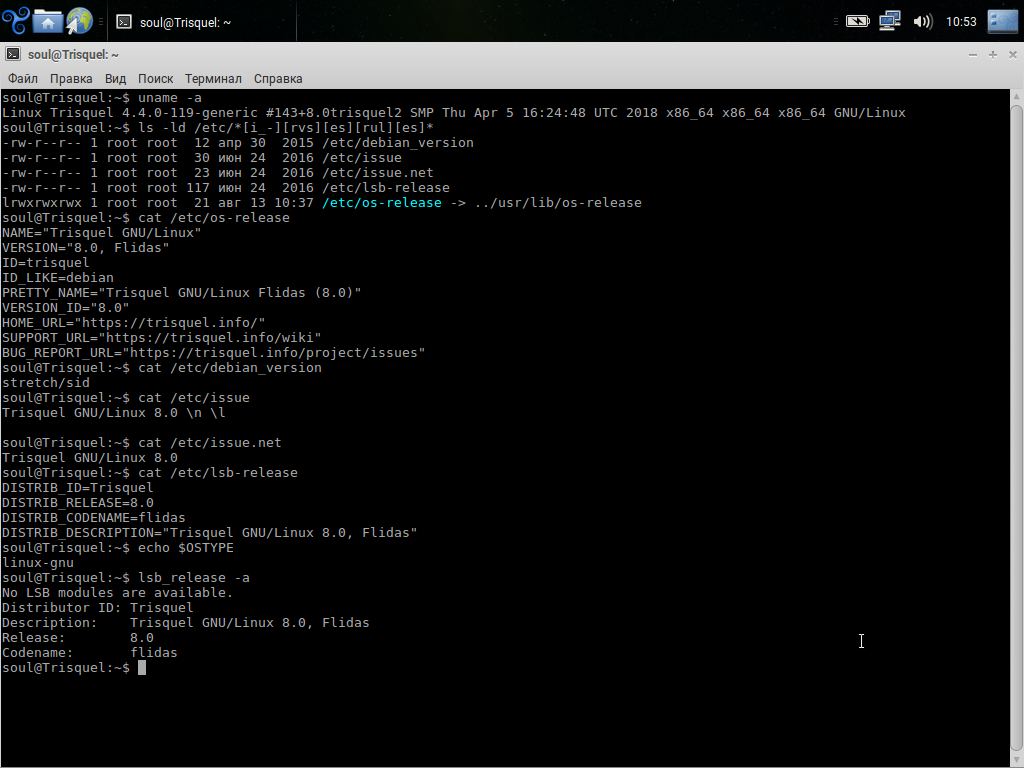
Task: Click the scrollbar up arrow
Action: click(x=1017, y=97)
